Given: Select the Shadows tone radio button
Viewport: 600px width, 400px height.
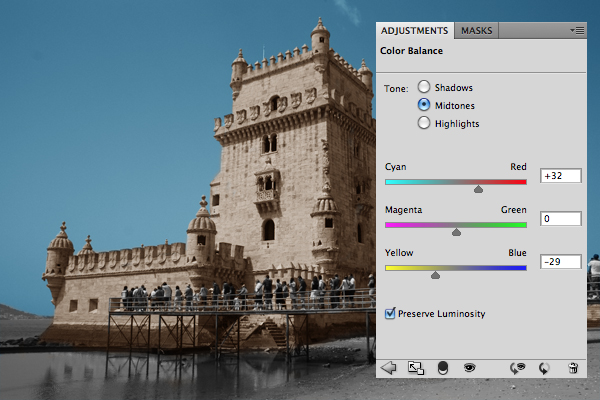Looking at the screenshot, I should click(x=424, y=87).
